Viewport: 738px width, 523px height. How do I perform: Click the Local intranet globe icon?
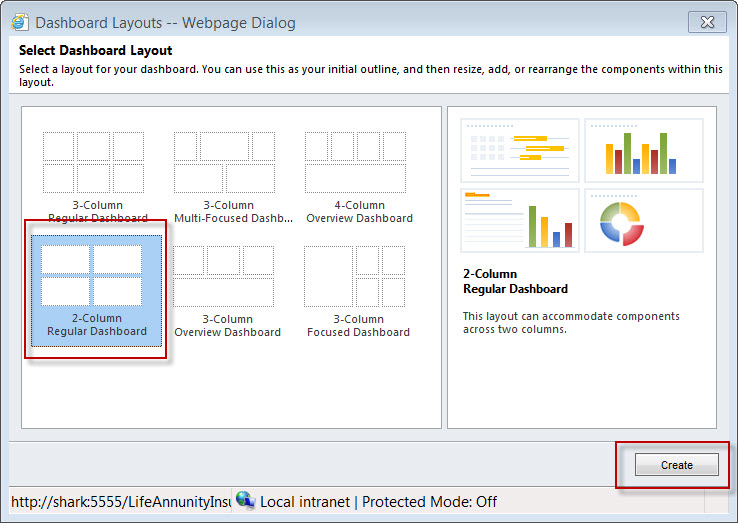245,501
